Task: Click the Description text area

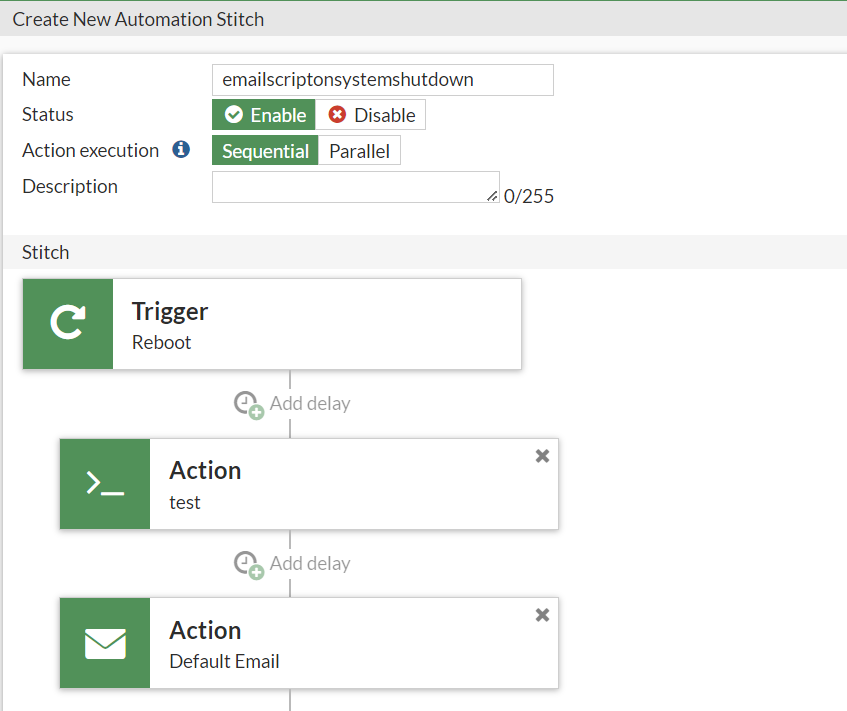Action: (352, 186)
